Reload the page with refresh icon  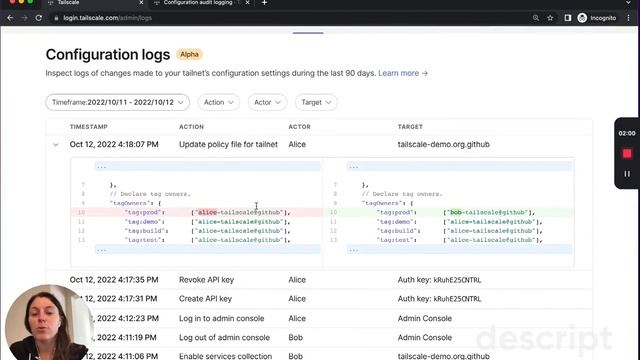point(39,18)
